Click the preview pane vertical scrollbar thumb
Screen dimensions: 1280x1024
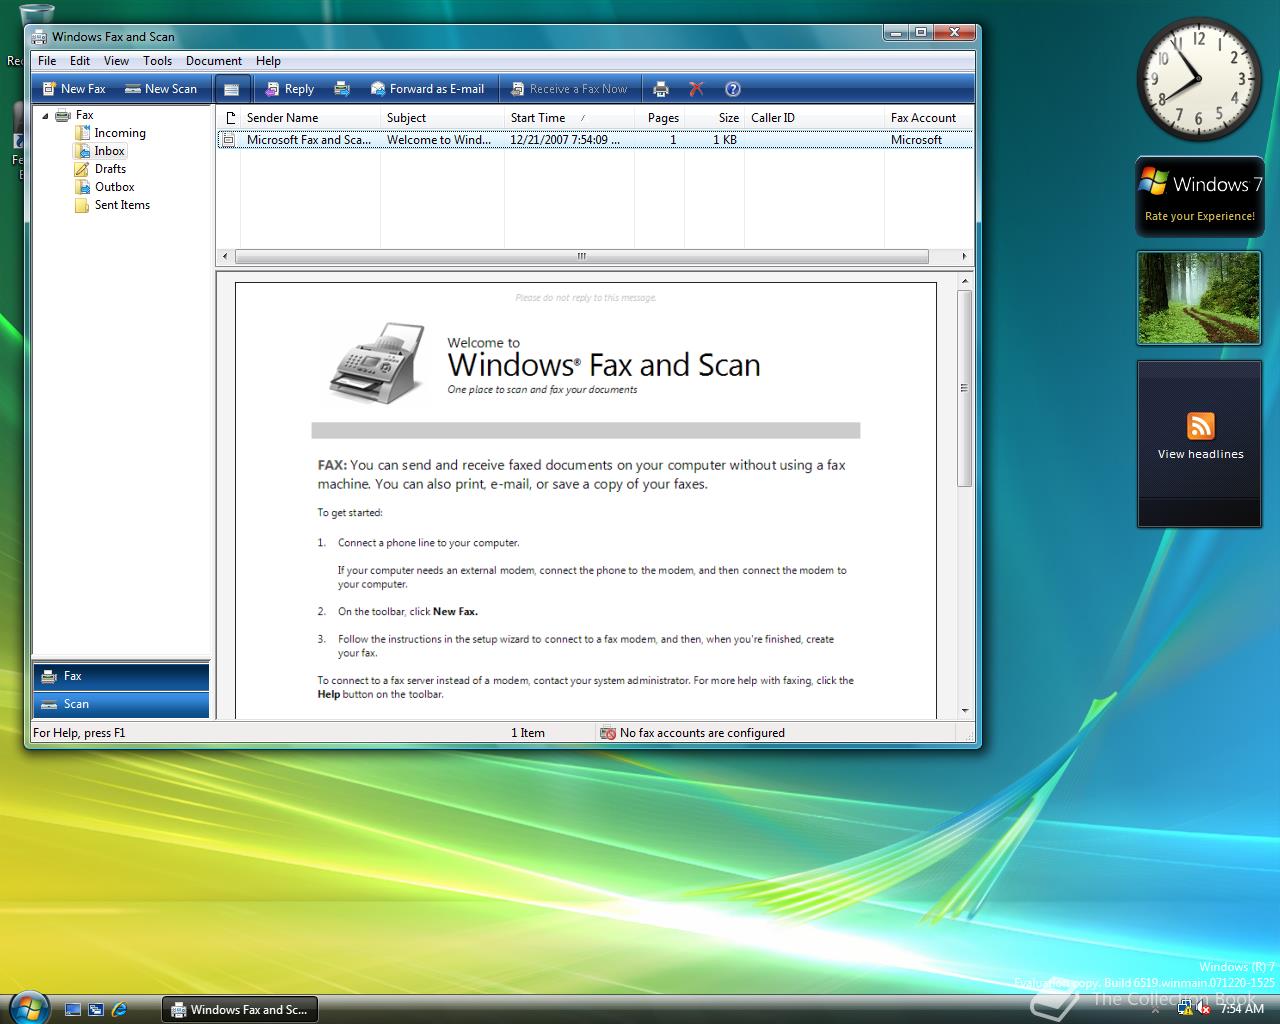[x=964, y=389]
